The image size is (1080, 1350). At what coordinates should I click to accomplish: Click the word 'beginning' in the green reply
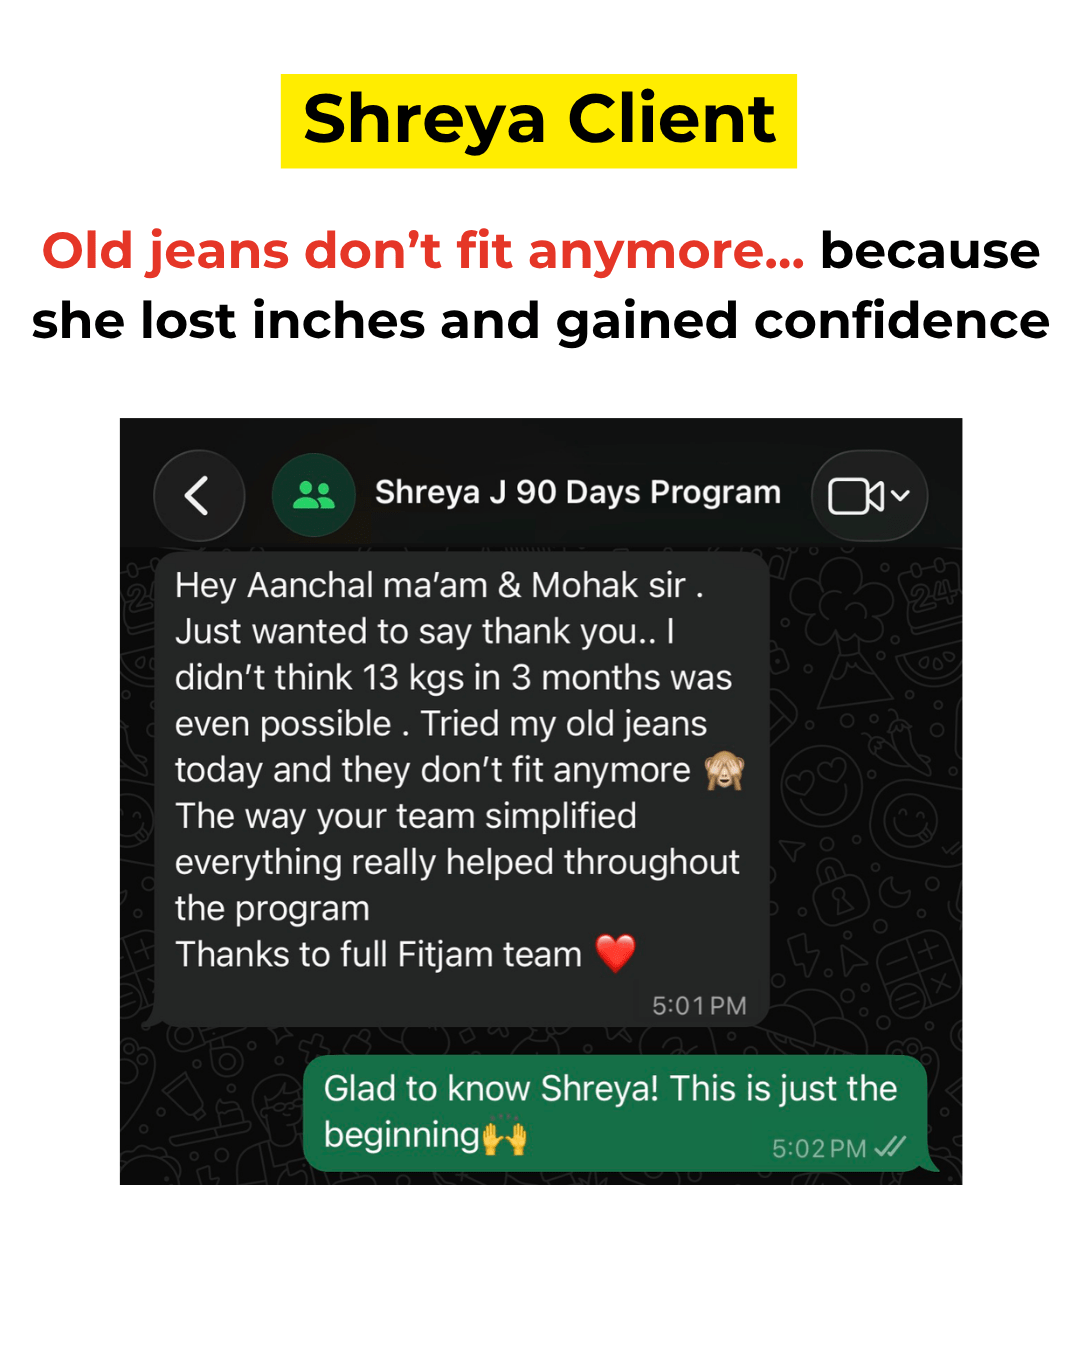402,1137
